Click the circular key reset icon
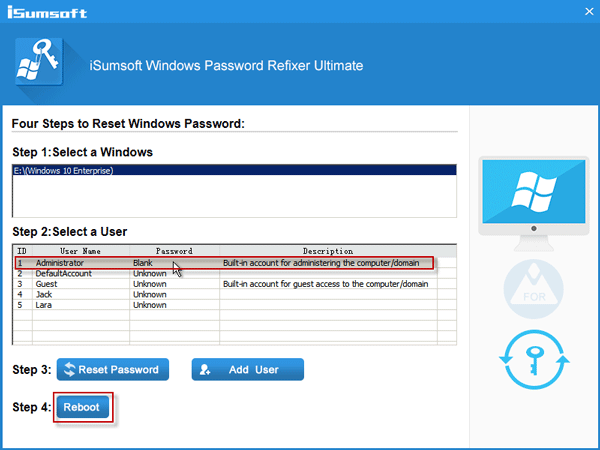Screen dimensions: 600x450 point(534,360)
